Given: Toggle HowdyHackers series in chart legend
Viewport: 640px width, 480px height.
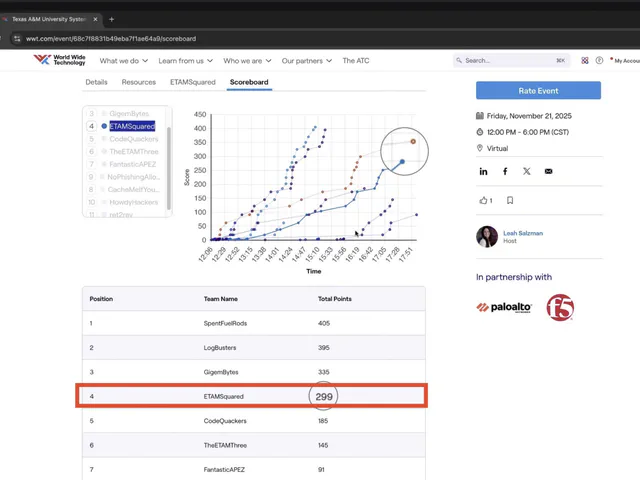Looking at the screenshot, I should click(x=133, y=202).
